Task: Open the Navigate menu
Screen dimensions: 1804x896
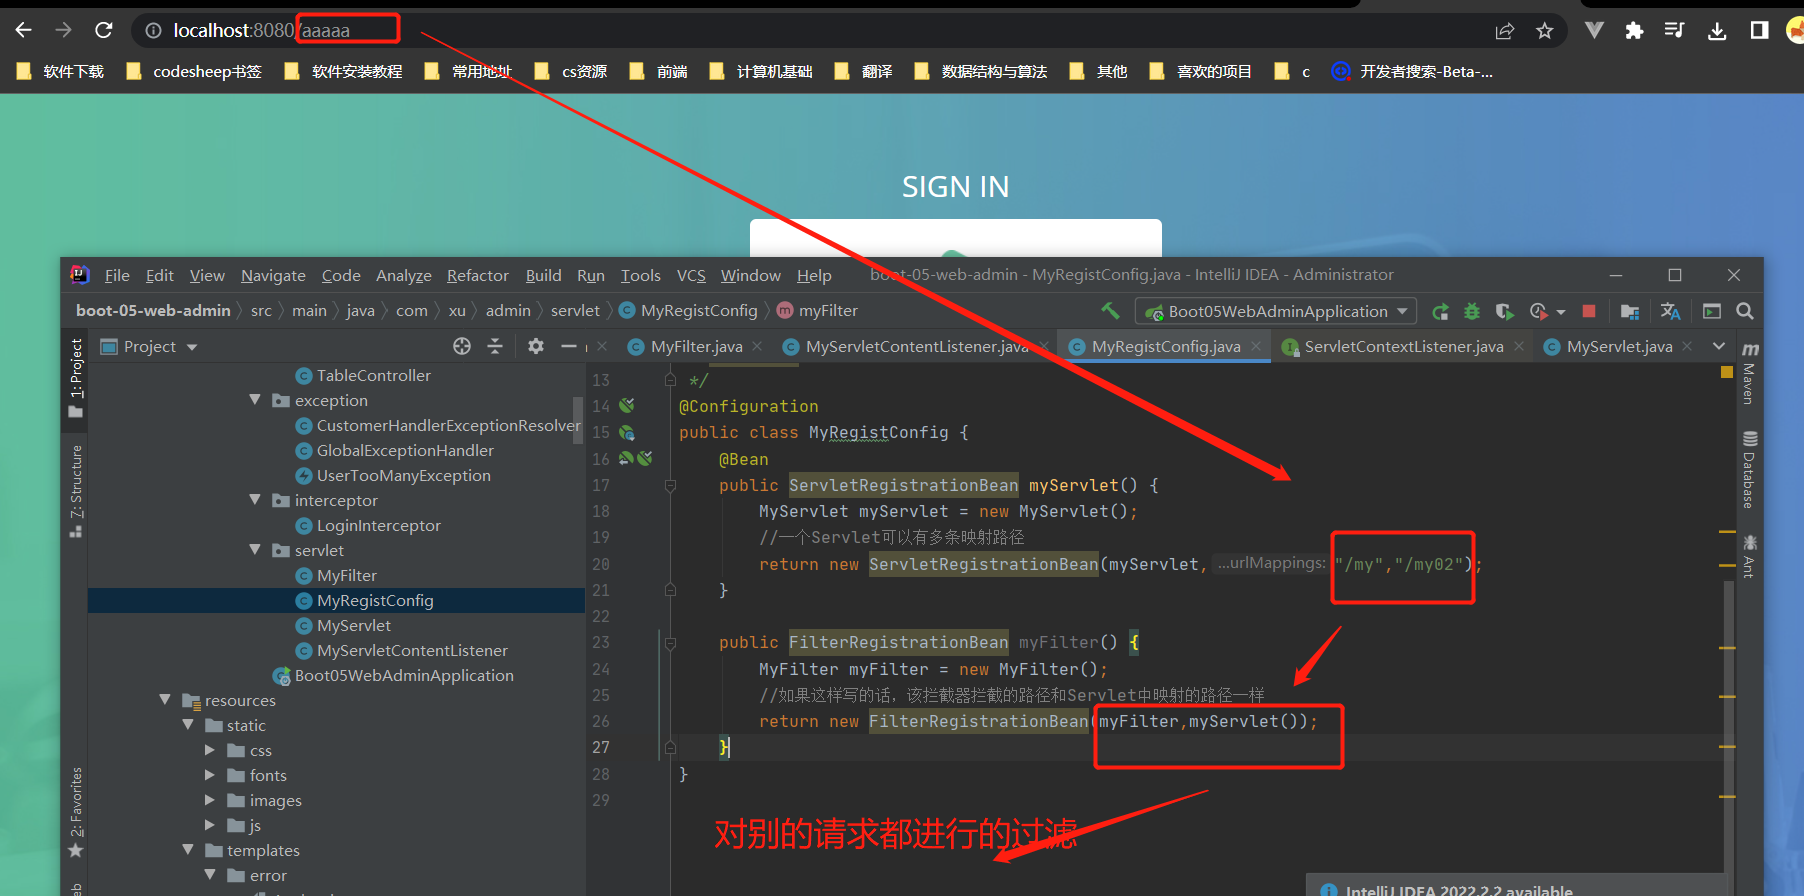Action: click(x=273, y=275)
